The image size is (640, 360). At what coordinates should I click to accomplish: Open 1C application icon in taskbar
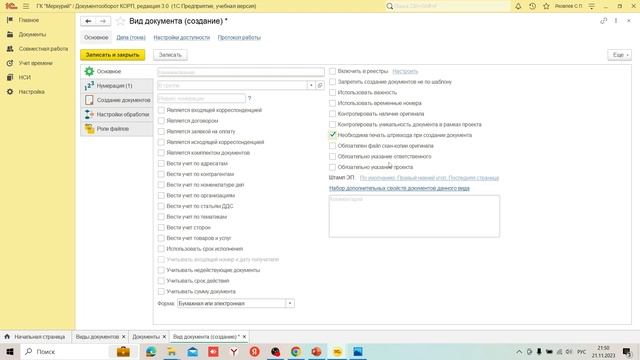tap(337, 351)
